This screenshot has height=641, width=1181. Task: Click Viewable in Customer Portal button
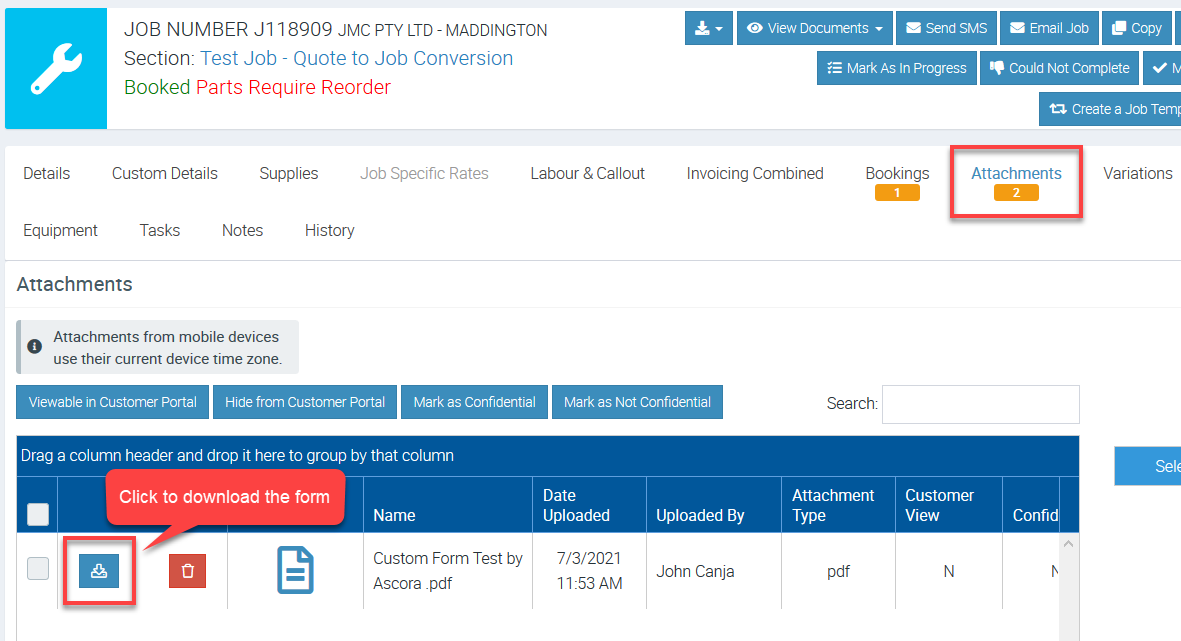(x=113, y=402)
